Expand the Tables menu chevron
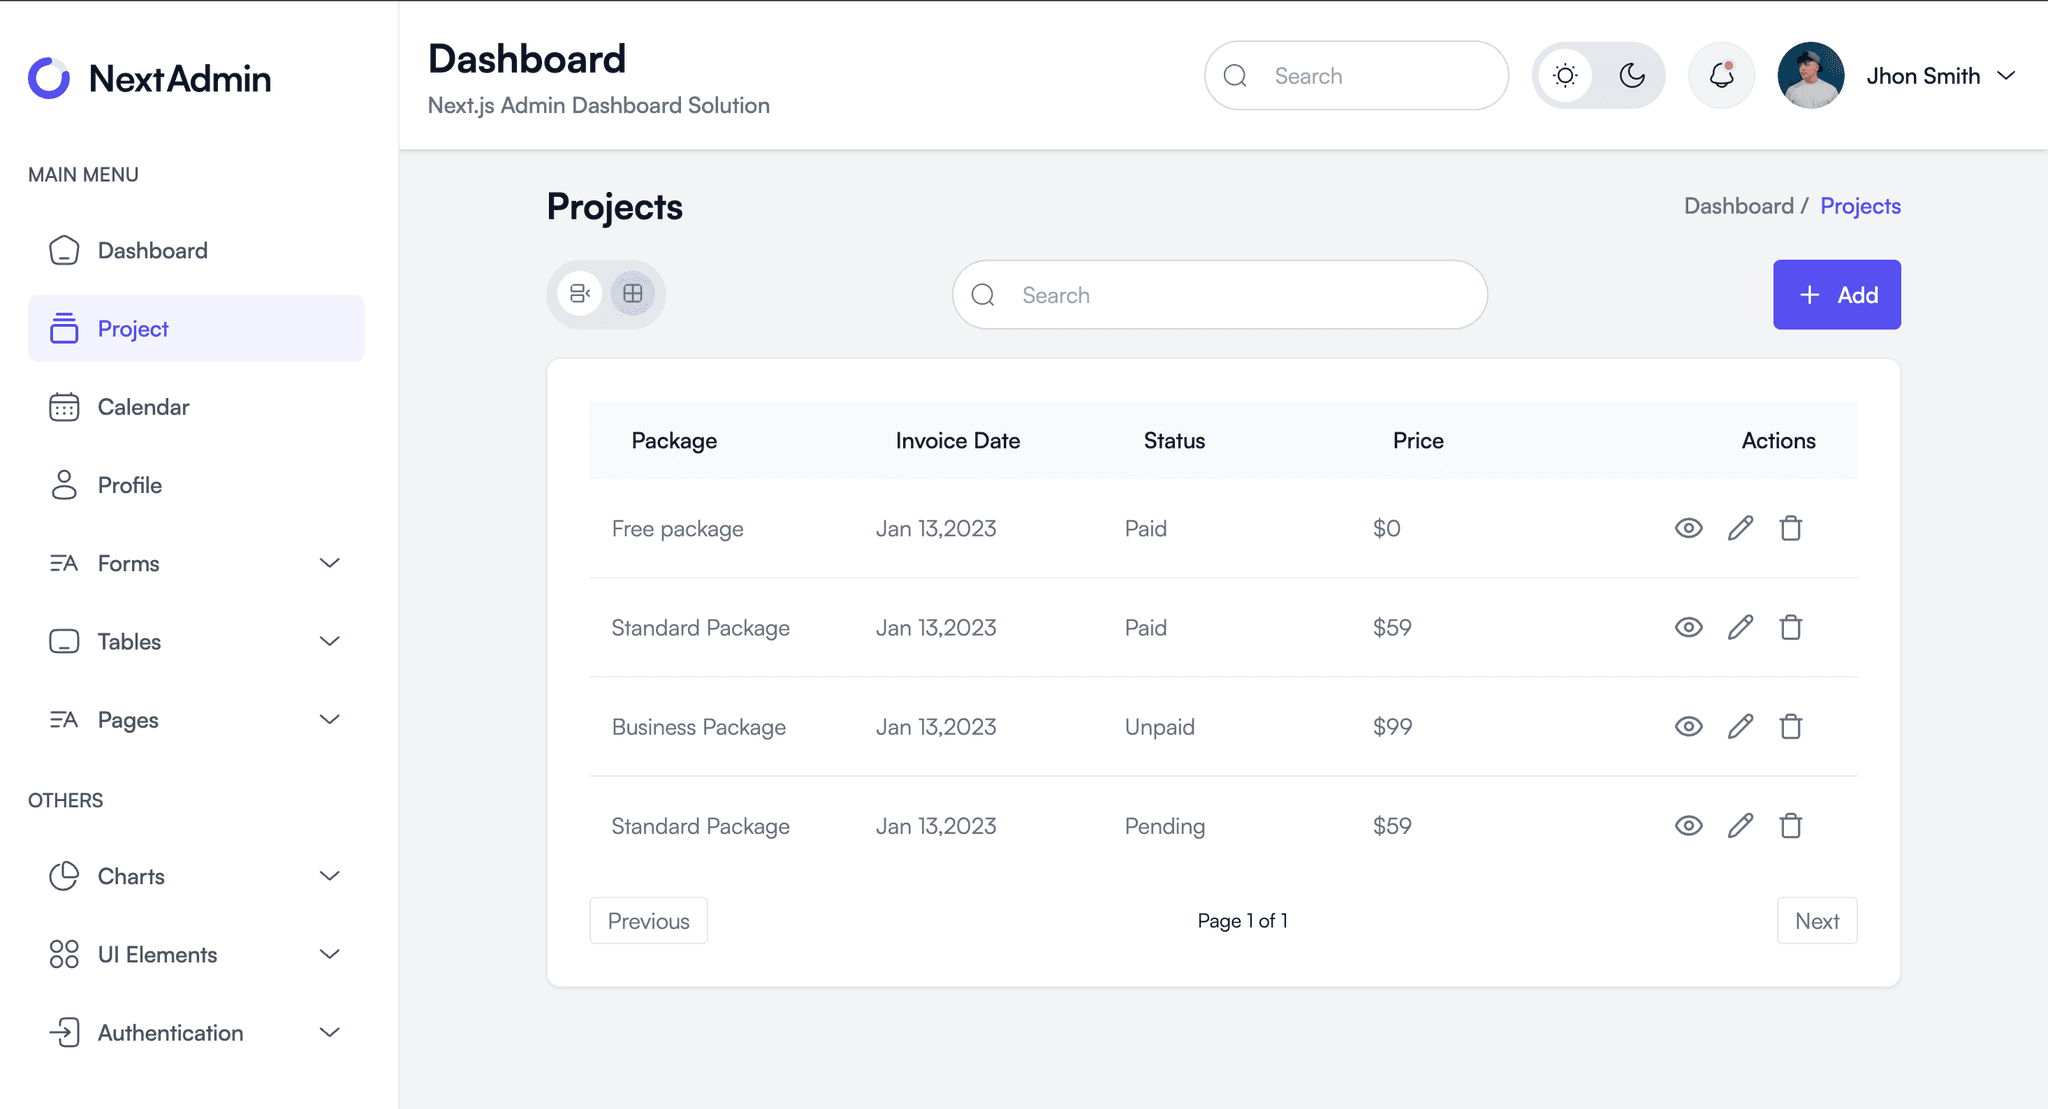2048x1109 pixels. point(330,641)
